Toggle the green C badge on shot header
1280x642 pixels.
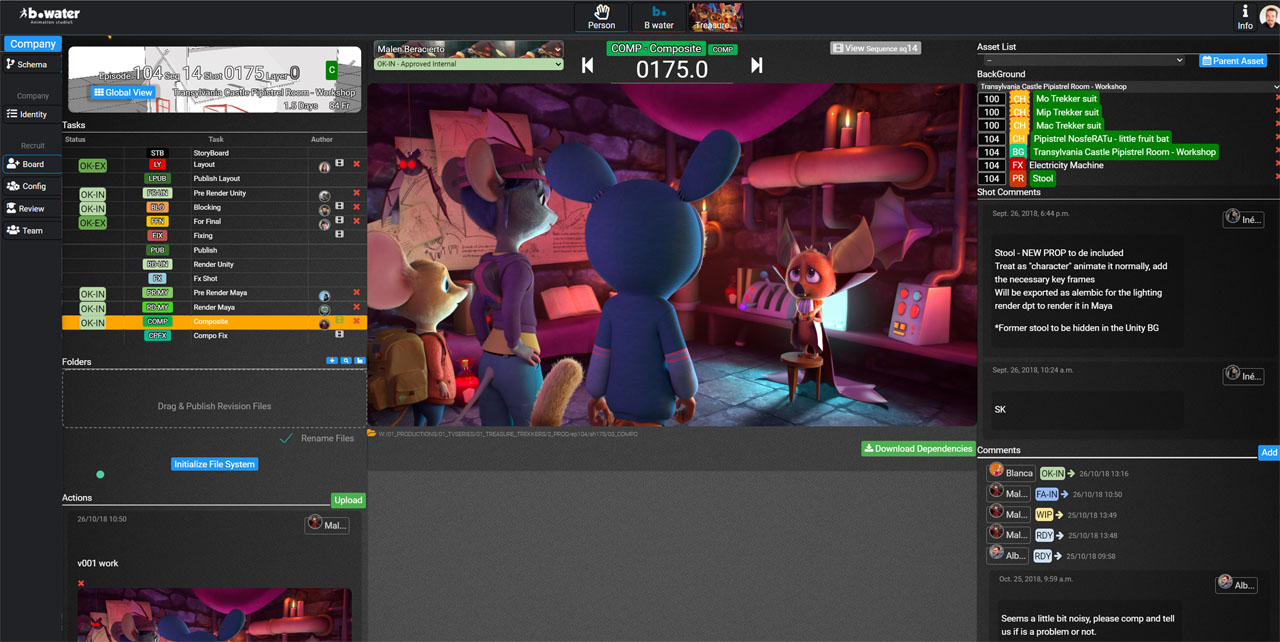click(x=332, y=70)
